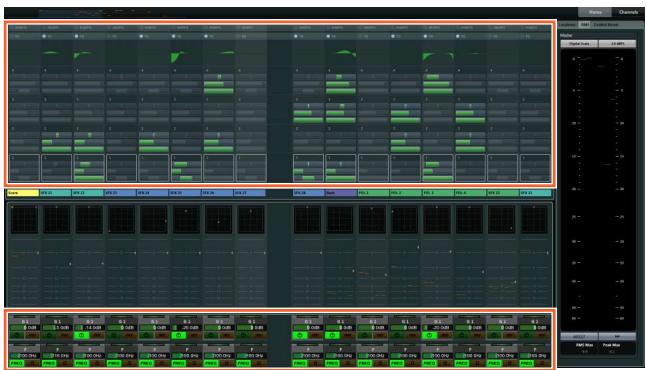The height and width of the screenshot is (370, 646).
Task: Click filter frequency value in leftmost channel strip
Action: [25, 356]
